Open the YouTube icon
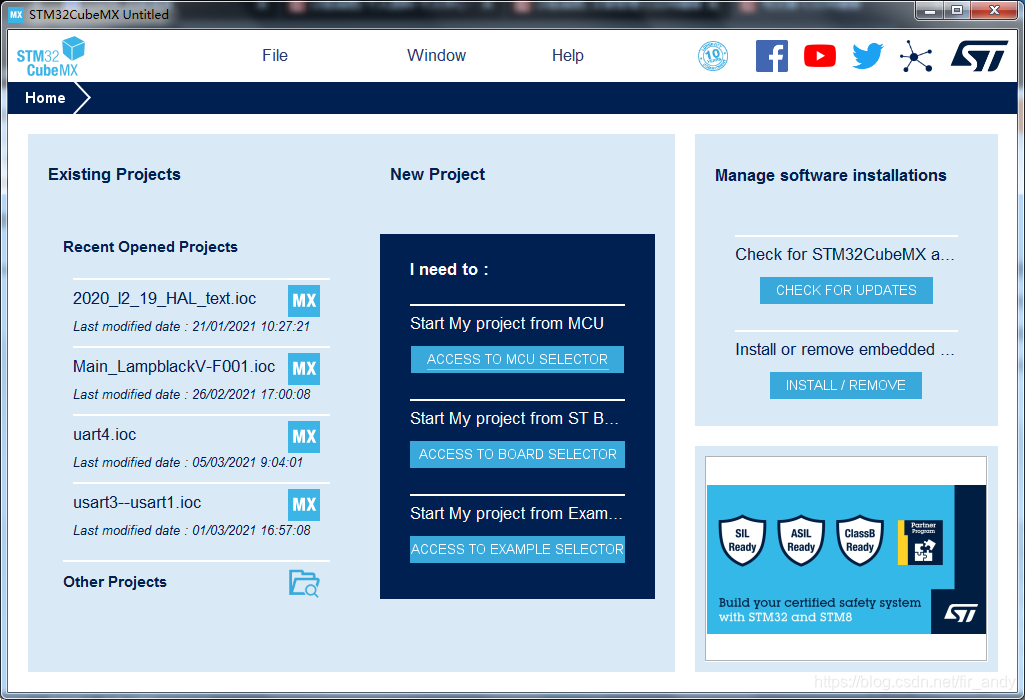This screenshot has height=700, width=1025. pyautogui.click(x=820, y=56)
